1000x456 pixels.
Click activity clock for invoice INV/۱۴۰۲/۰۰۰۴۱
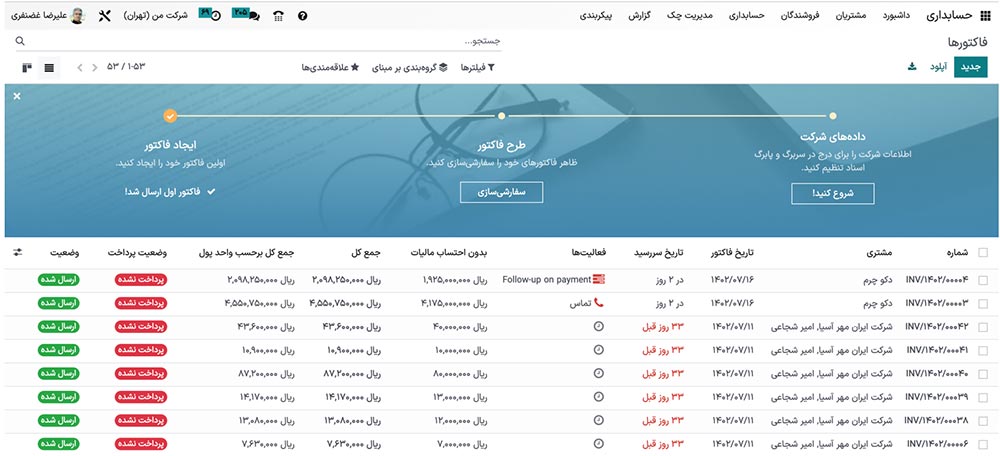[598, 349]
